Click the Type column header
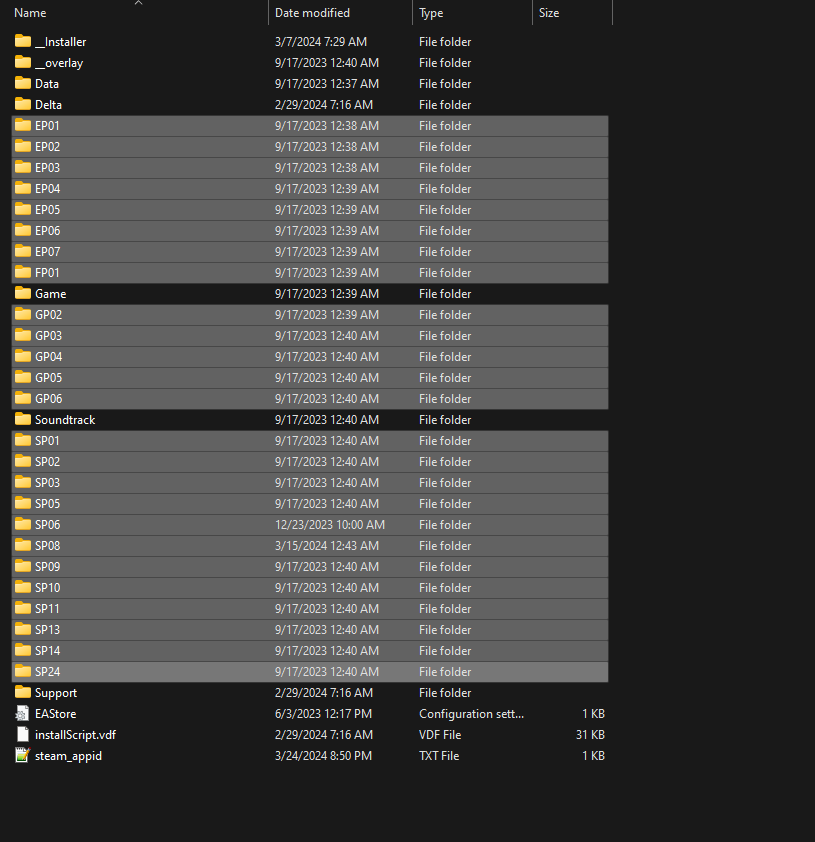815x842 pixels. pos(432,13)
